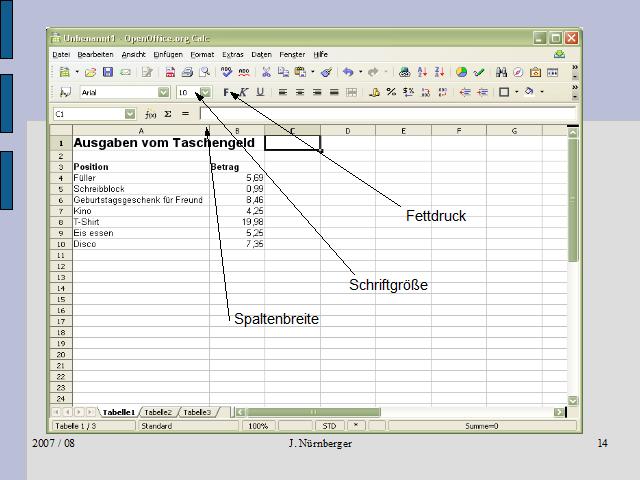The image size is (640, 480).
Task: Switch to the Tabelle2 sheet tab
Action: 158,412
